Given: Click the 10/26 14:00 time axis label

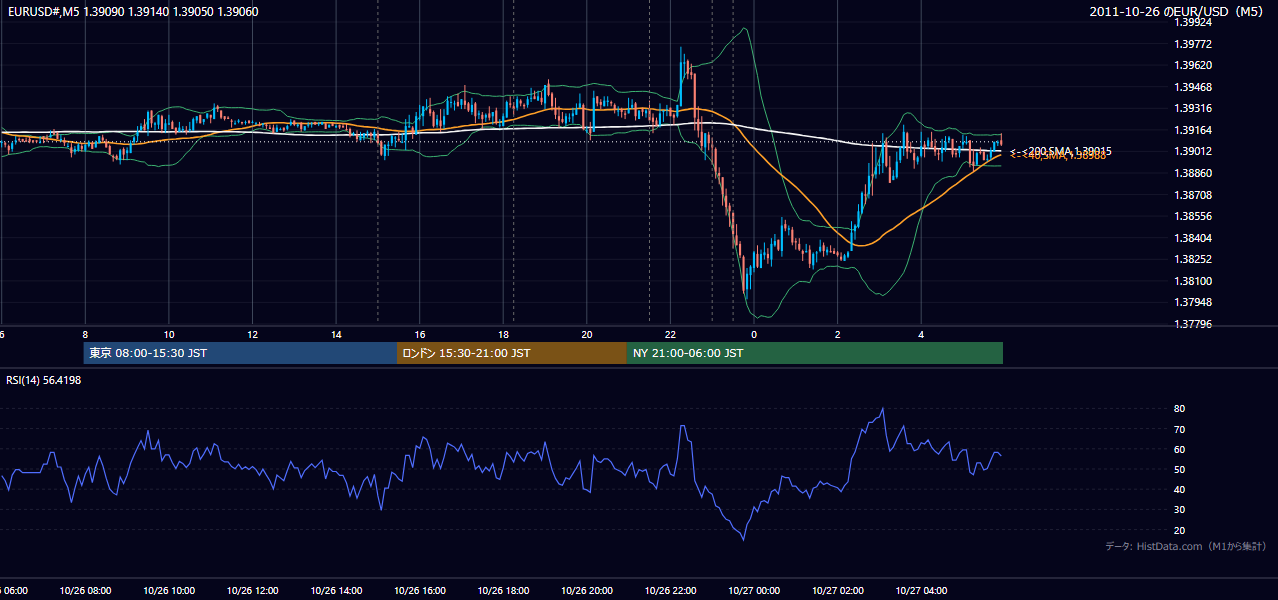Looking at the screenshot, I should 336,591.
